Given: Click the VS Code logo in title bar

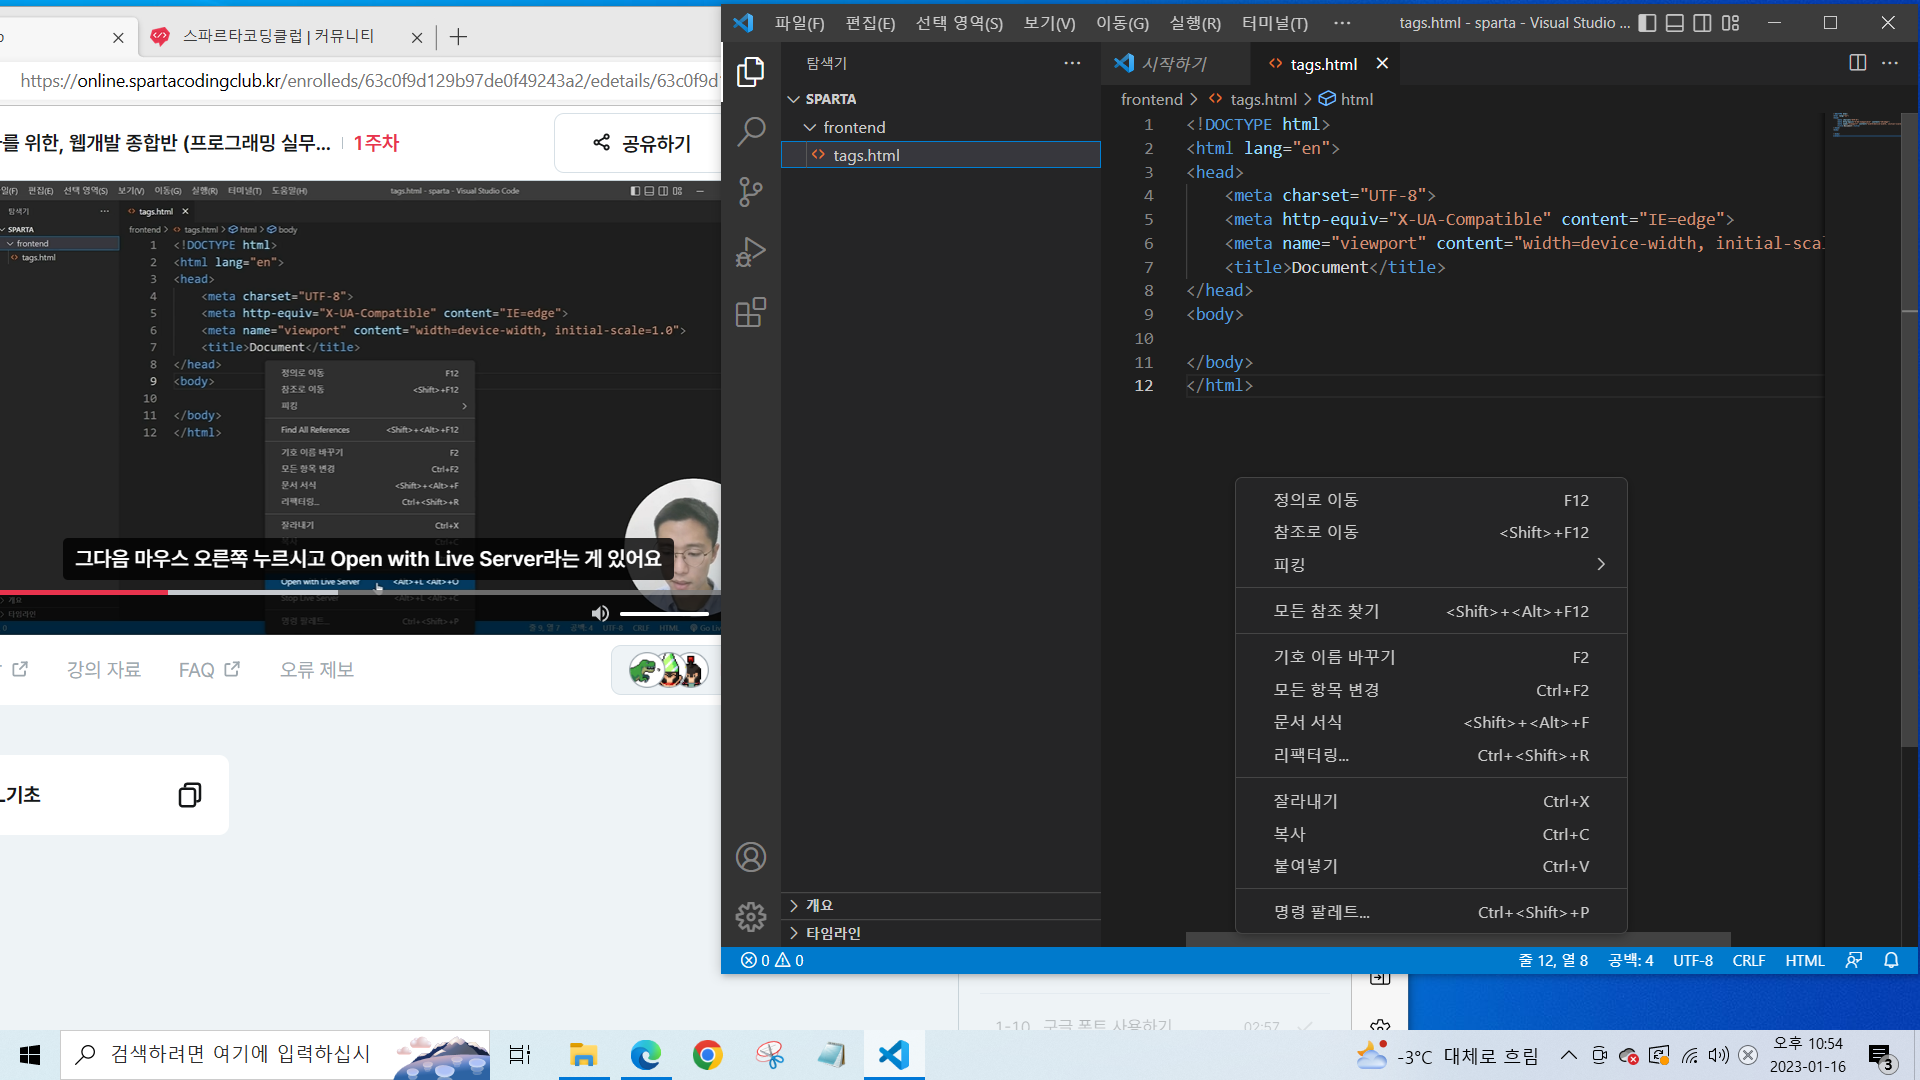Looking at the screenshot, I should (x=743, y=23).
